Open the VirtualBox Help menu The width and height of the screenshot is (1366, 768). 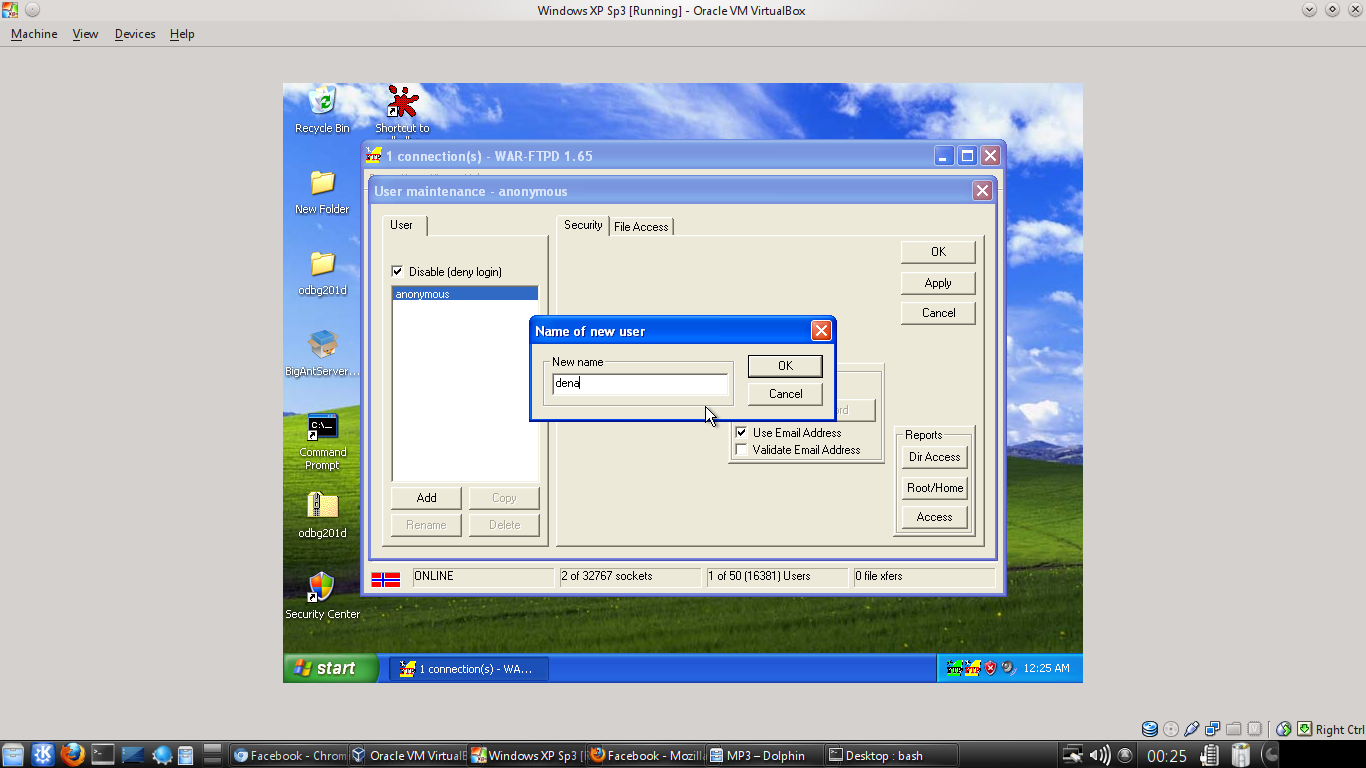pyautogui.click(x=182, y=34)
